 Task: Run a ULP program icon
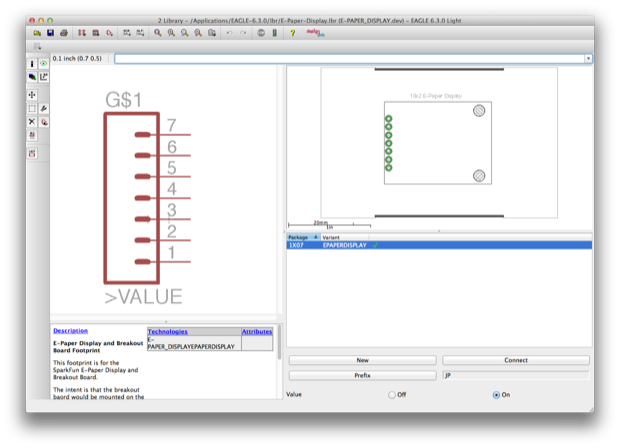click(x=140, y=33)
